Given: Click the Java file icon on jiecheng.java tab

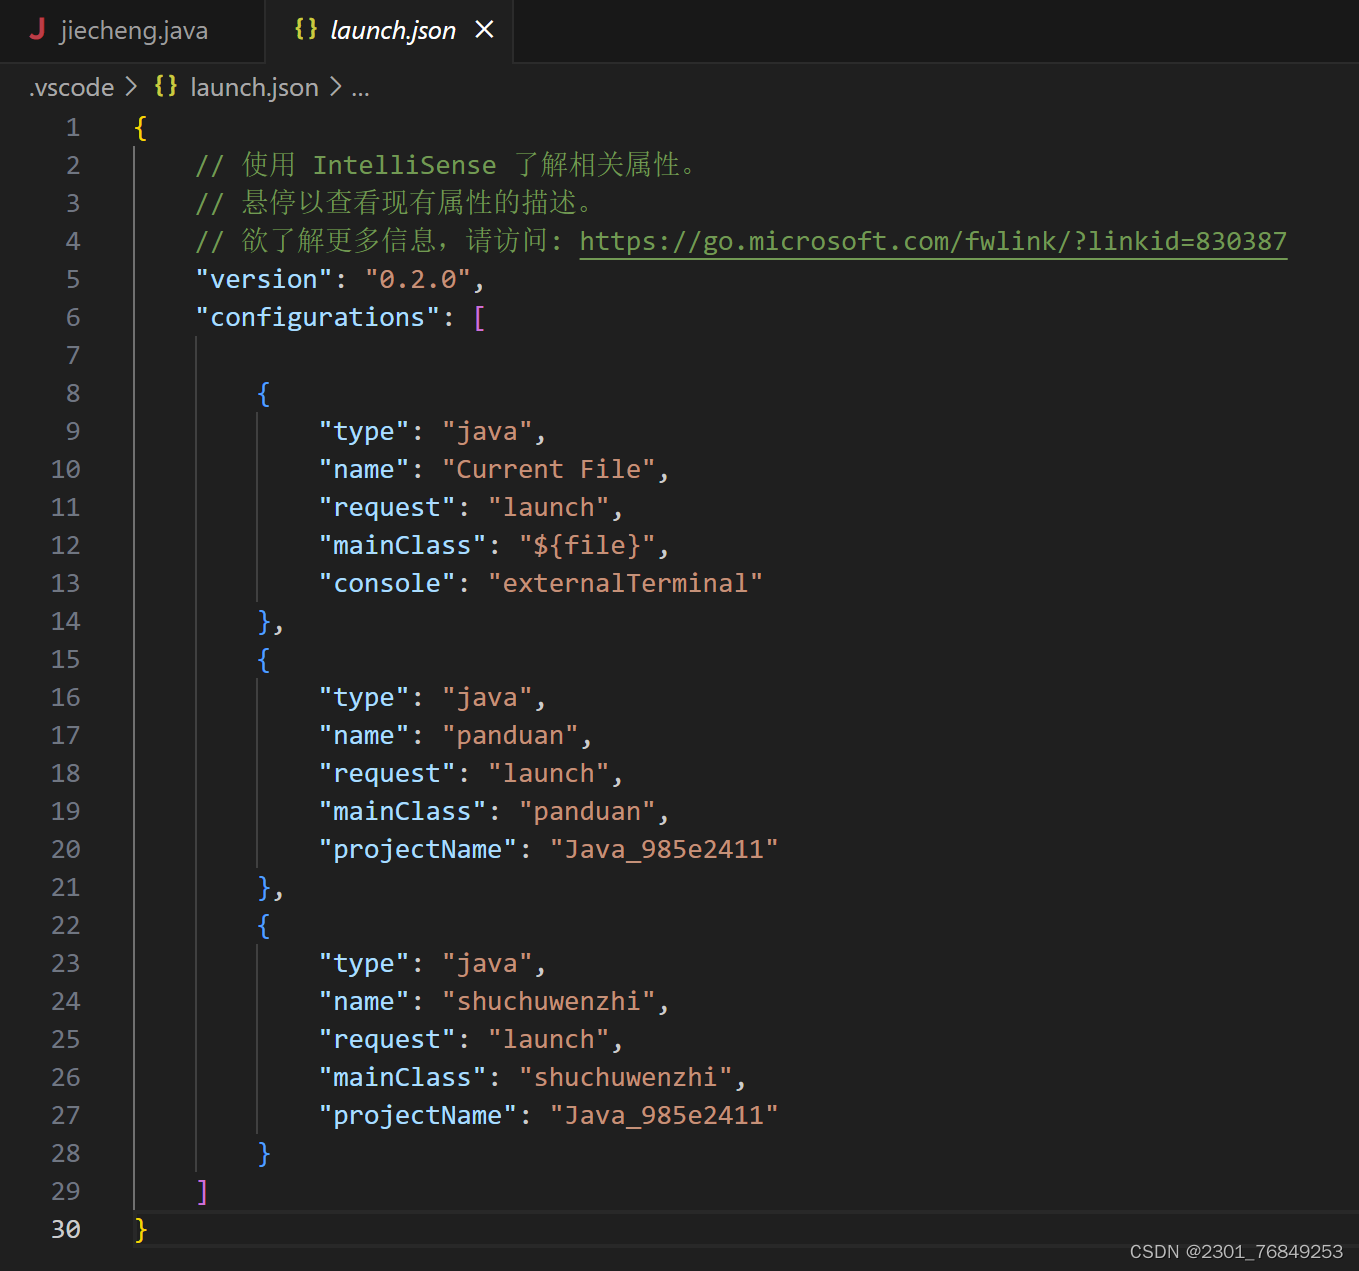Looking at the screenshot, I should [x=37, y=30].
